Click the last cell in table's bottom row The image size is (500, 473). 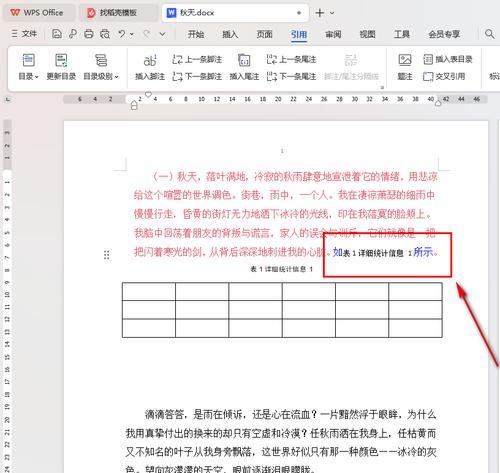click(x=415, y=328)
